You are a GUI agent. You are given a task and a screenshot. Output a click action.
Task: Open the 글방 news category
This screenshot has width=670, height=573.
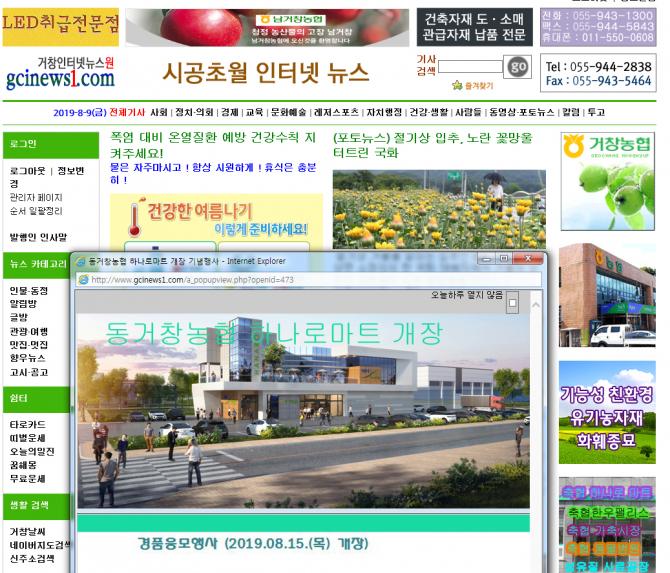(18, 317)
